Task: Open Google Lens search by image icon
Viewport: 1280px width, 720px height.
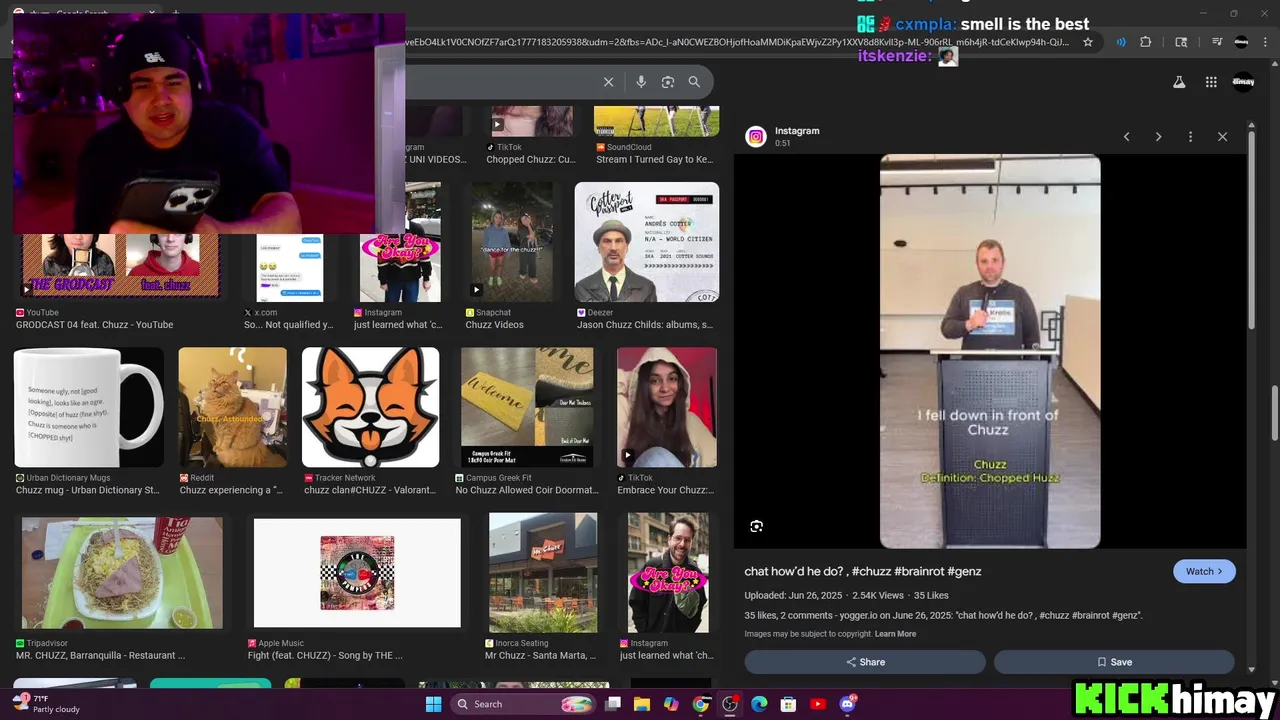Action: pyautogui.click(x=668, y=82)
